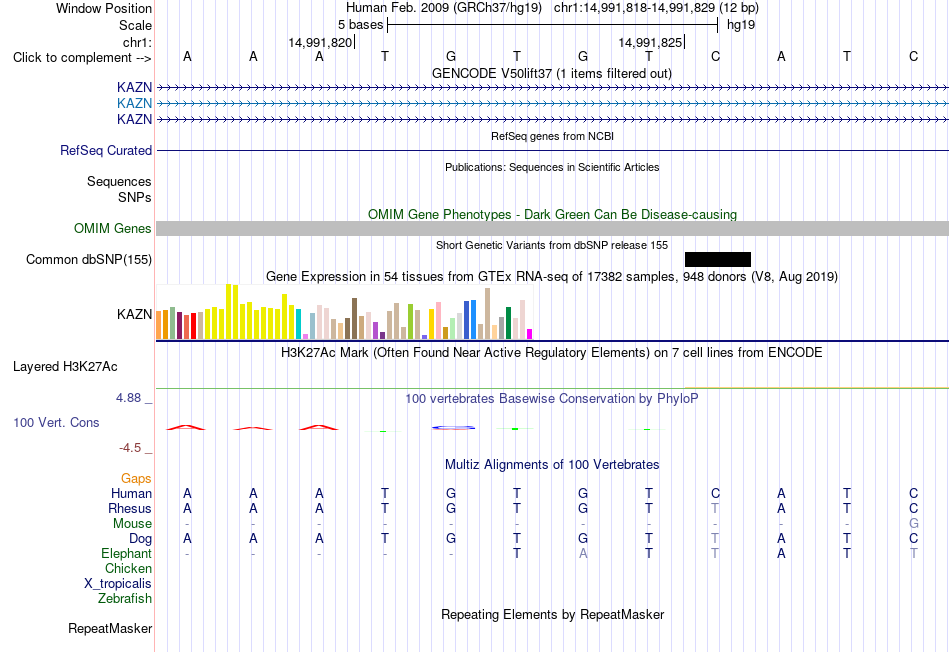Screen dimensions: 950x652
Task: Click the GTEx Gene Expression track title
Action: click(x=551, y=276)
